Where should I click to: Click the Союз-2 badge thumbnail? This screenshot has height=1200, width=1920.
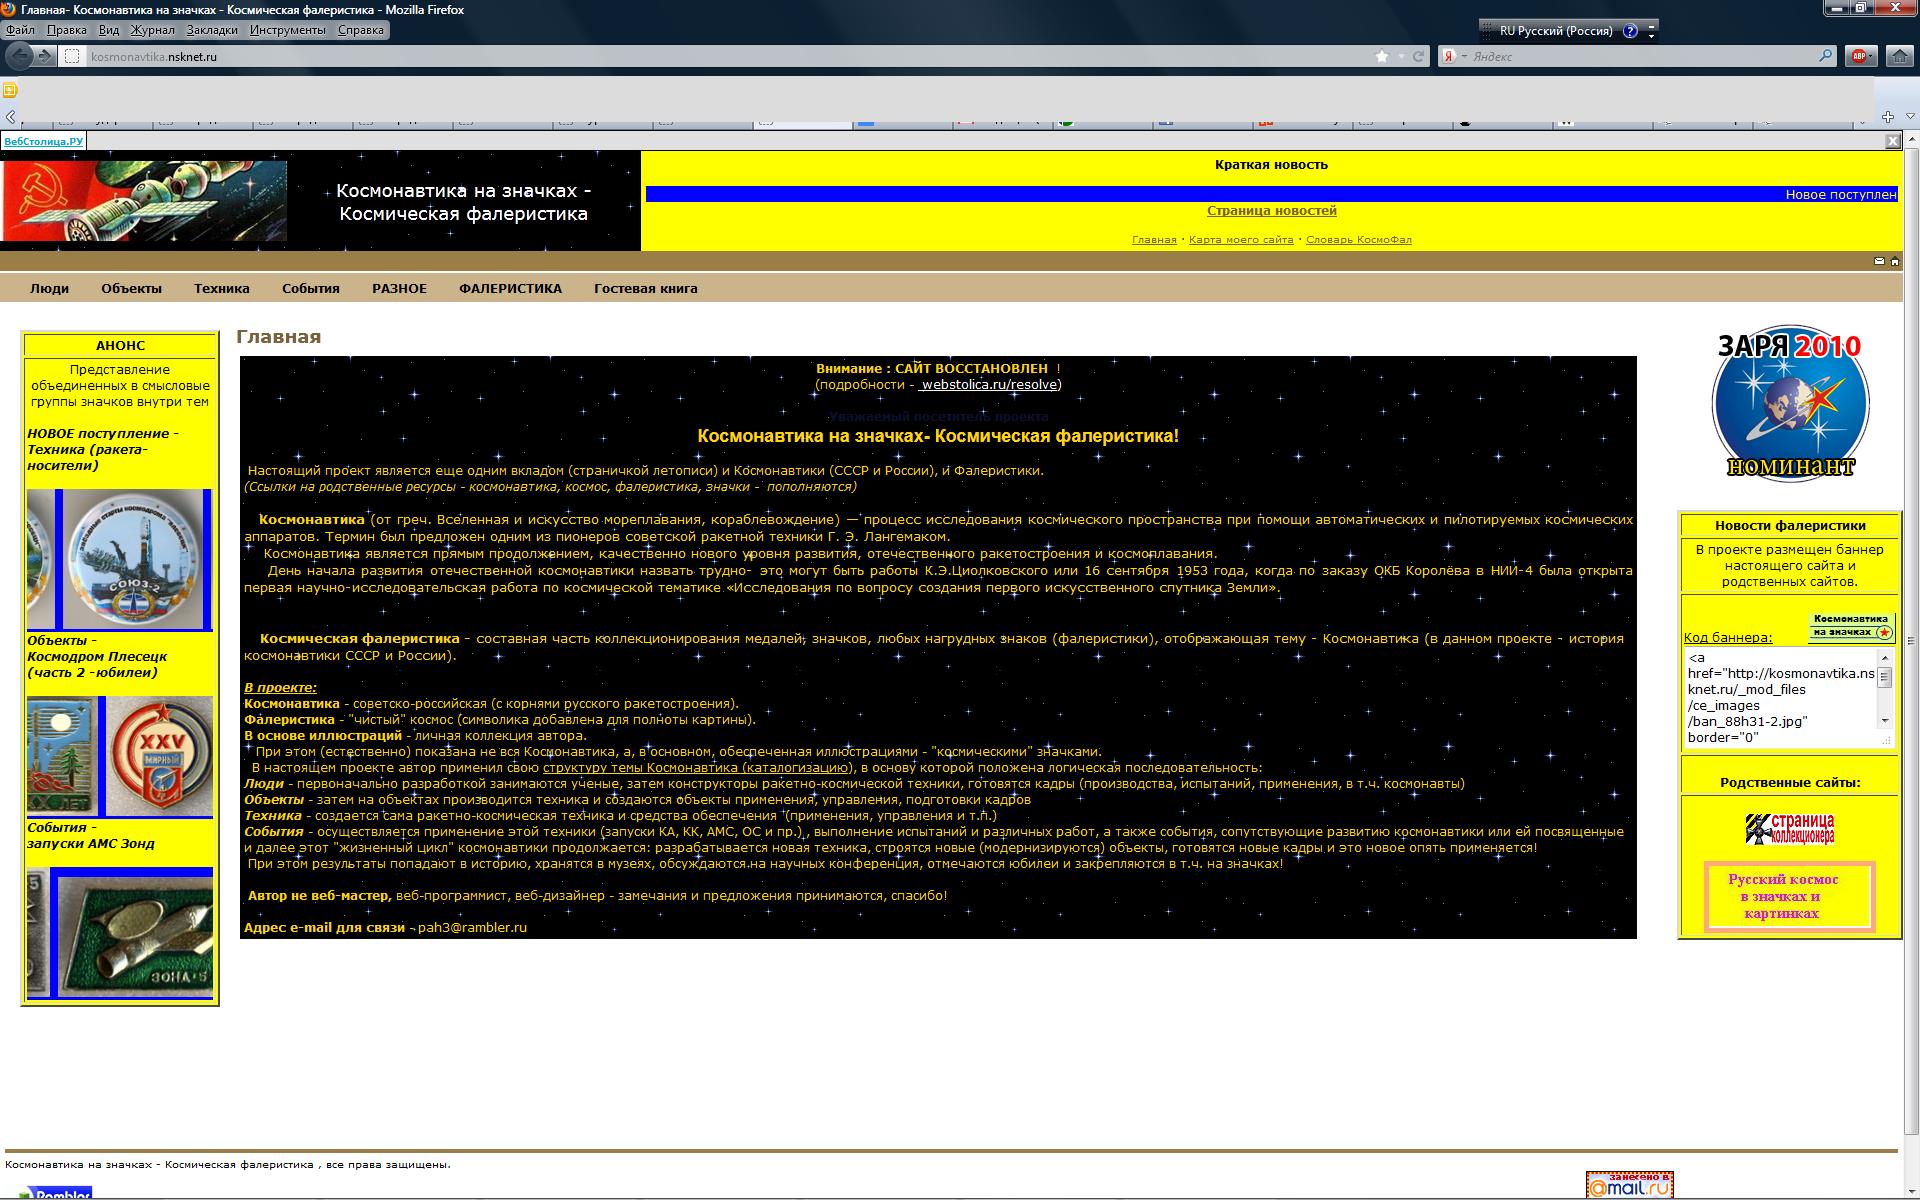pos(132,560)
